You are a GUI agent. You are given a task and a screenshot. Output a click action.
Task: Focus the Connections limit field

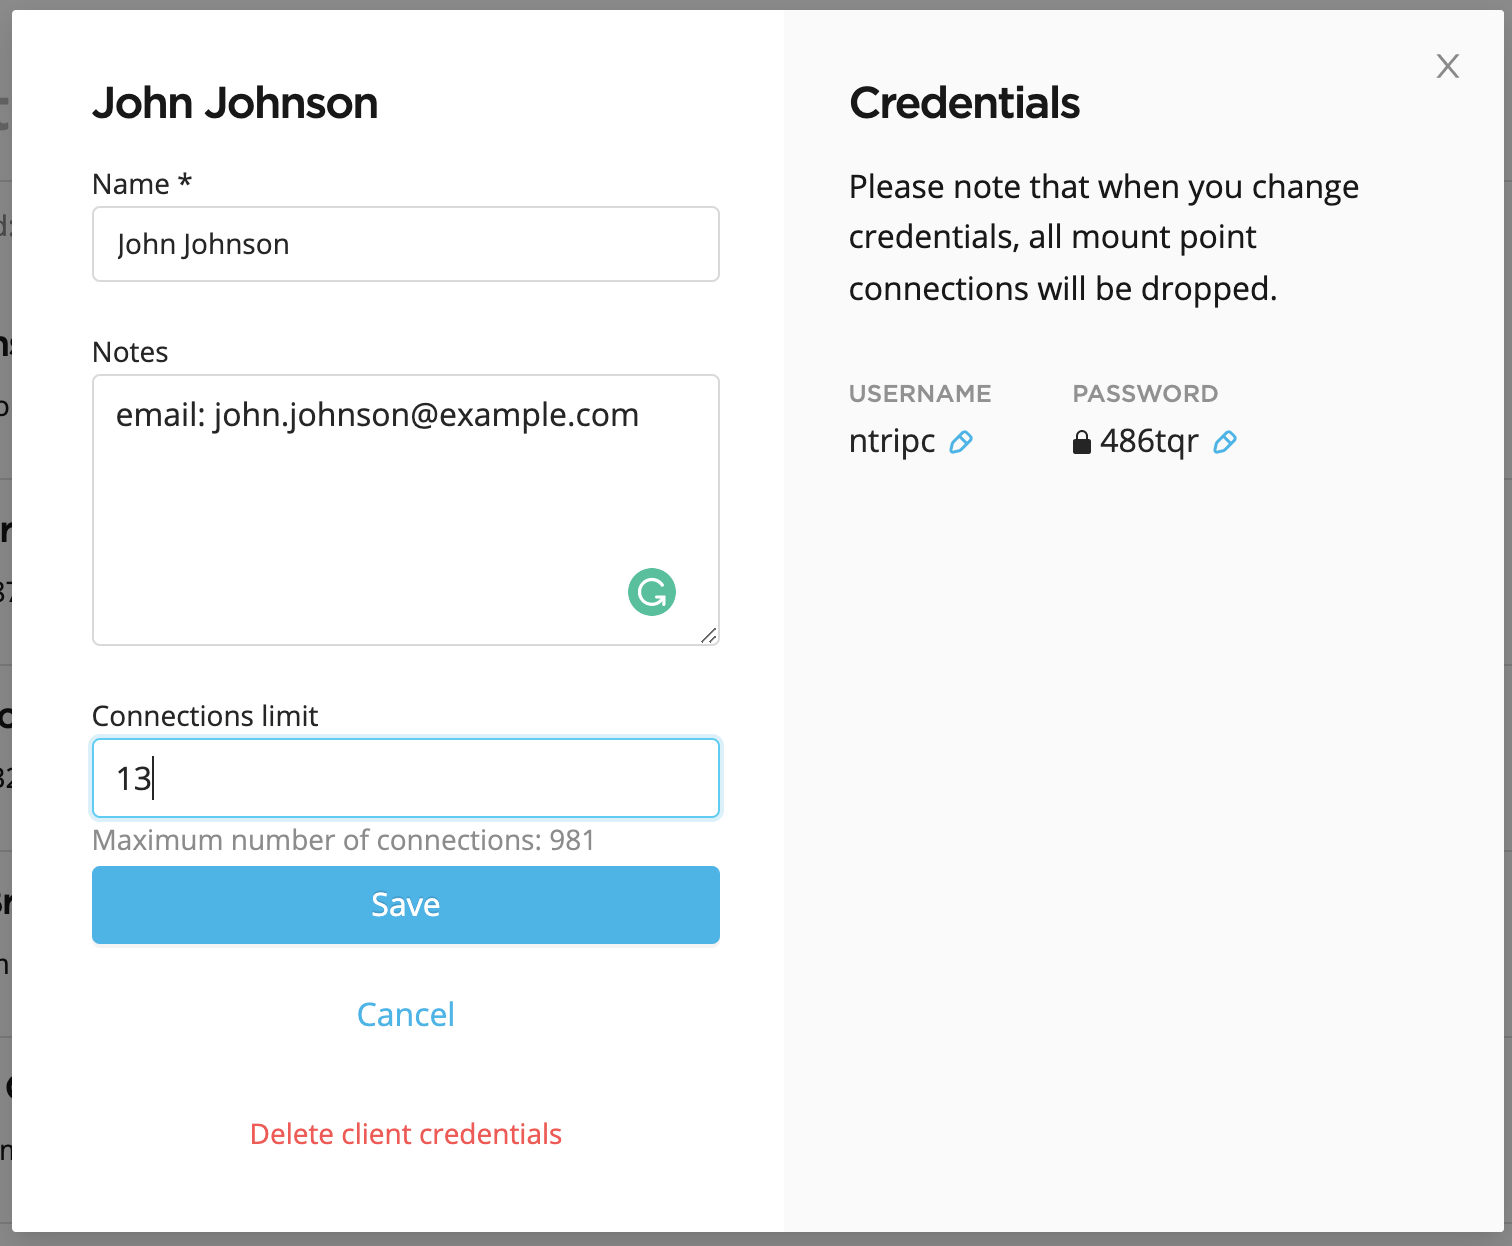click(x=406, y=778)
